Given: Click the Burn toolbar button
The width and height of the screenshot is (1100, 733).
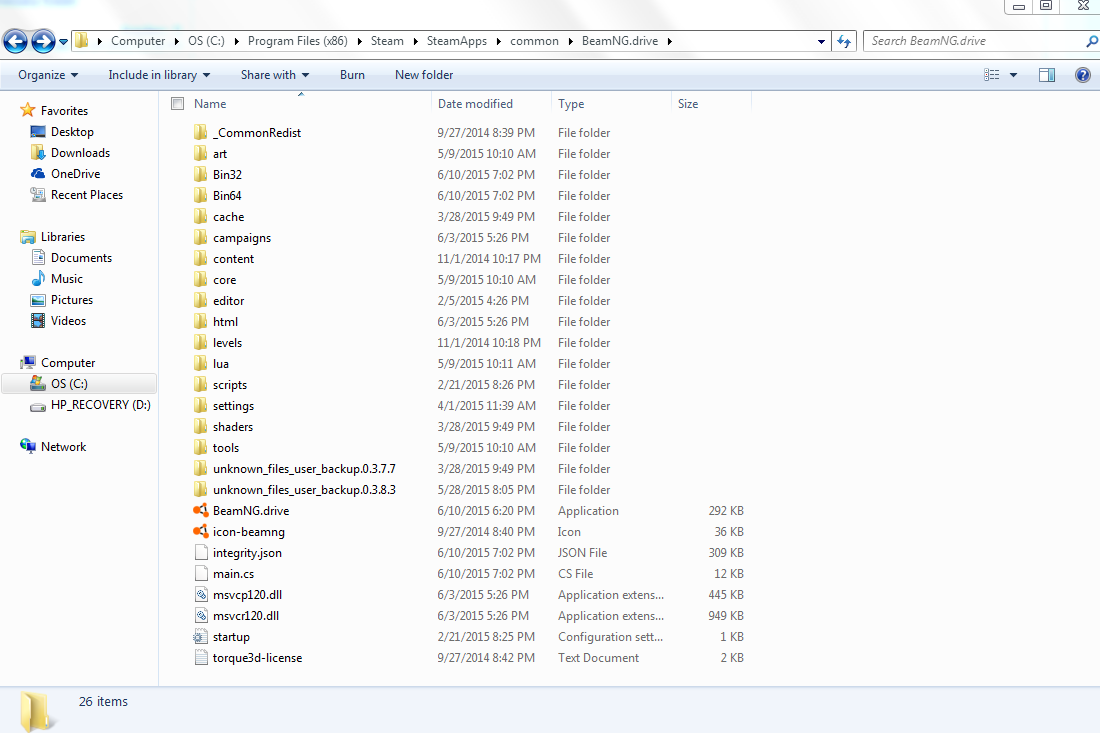Looking at the screenshot, I should (352, 75).
